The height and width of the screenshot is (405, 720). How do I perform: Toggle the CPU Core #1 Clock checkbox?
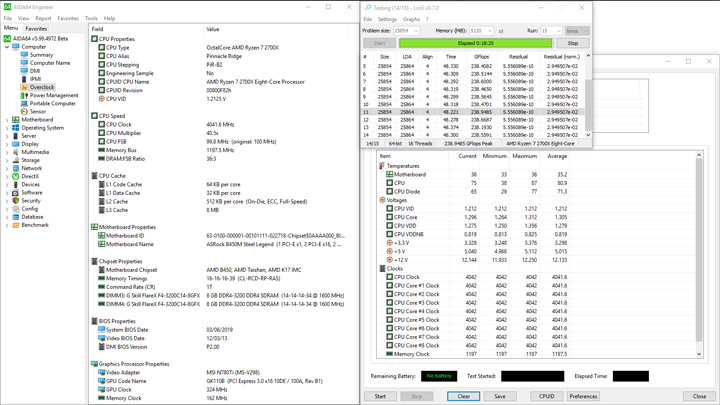389,286
